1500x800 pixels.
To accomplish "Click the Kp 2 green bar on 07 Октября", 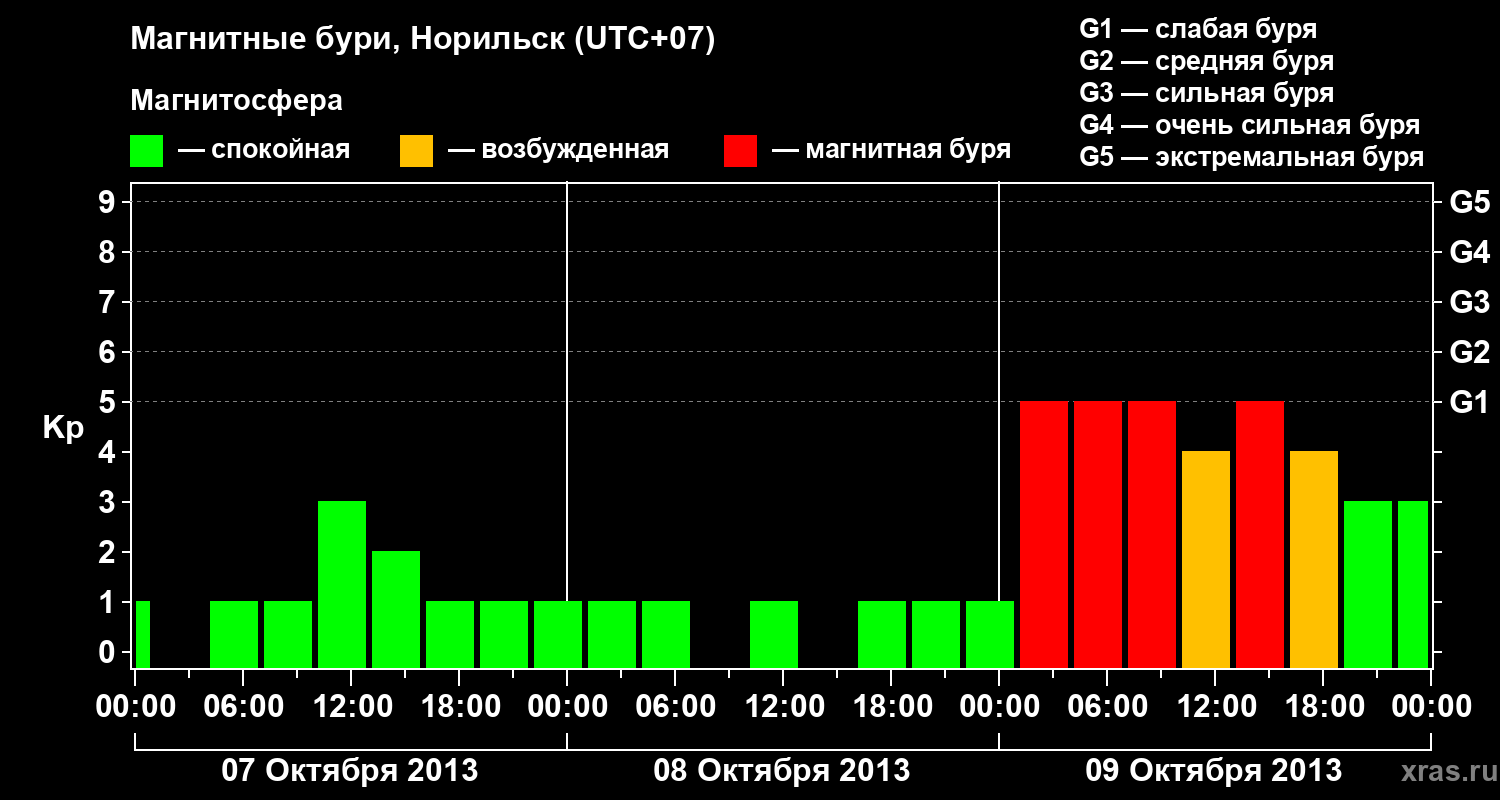I will click(396, 609).
